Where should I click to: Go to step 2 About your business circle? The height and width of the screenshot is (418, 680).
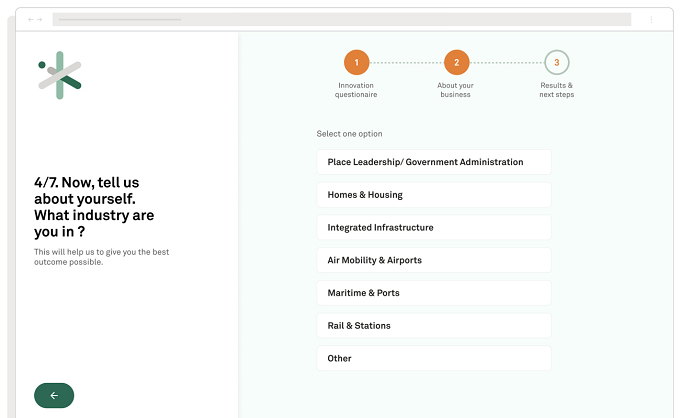tap(456, 62)
